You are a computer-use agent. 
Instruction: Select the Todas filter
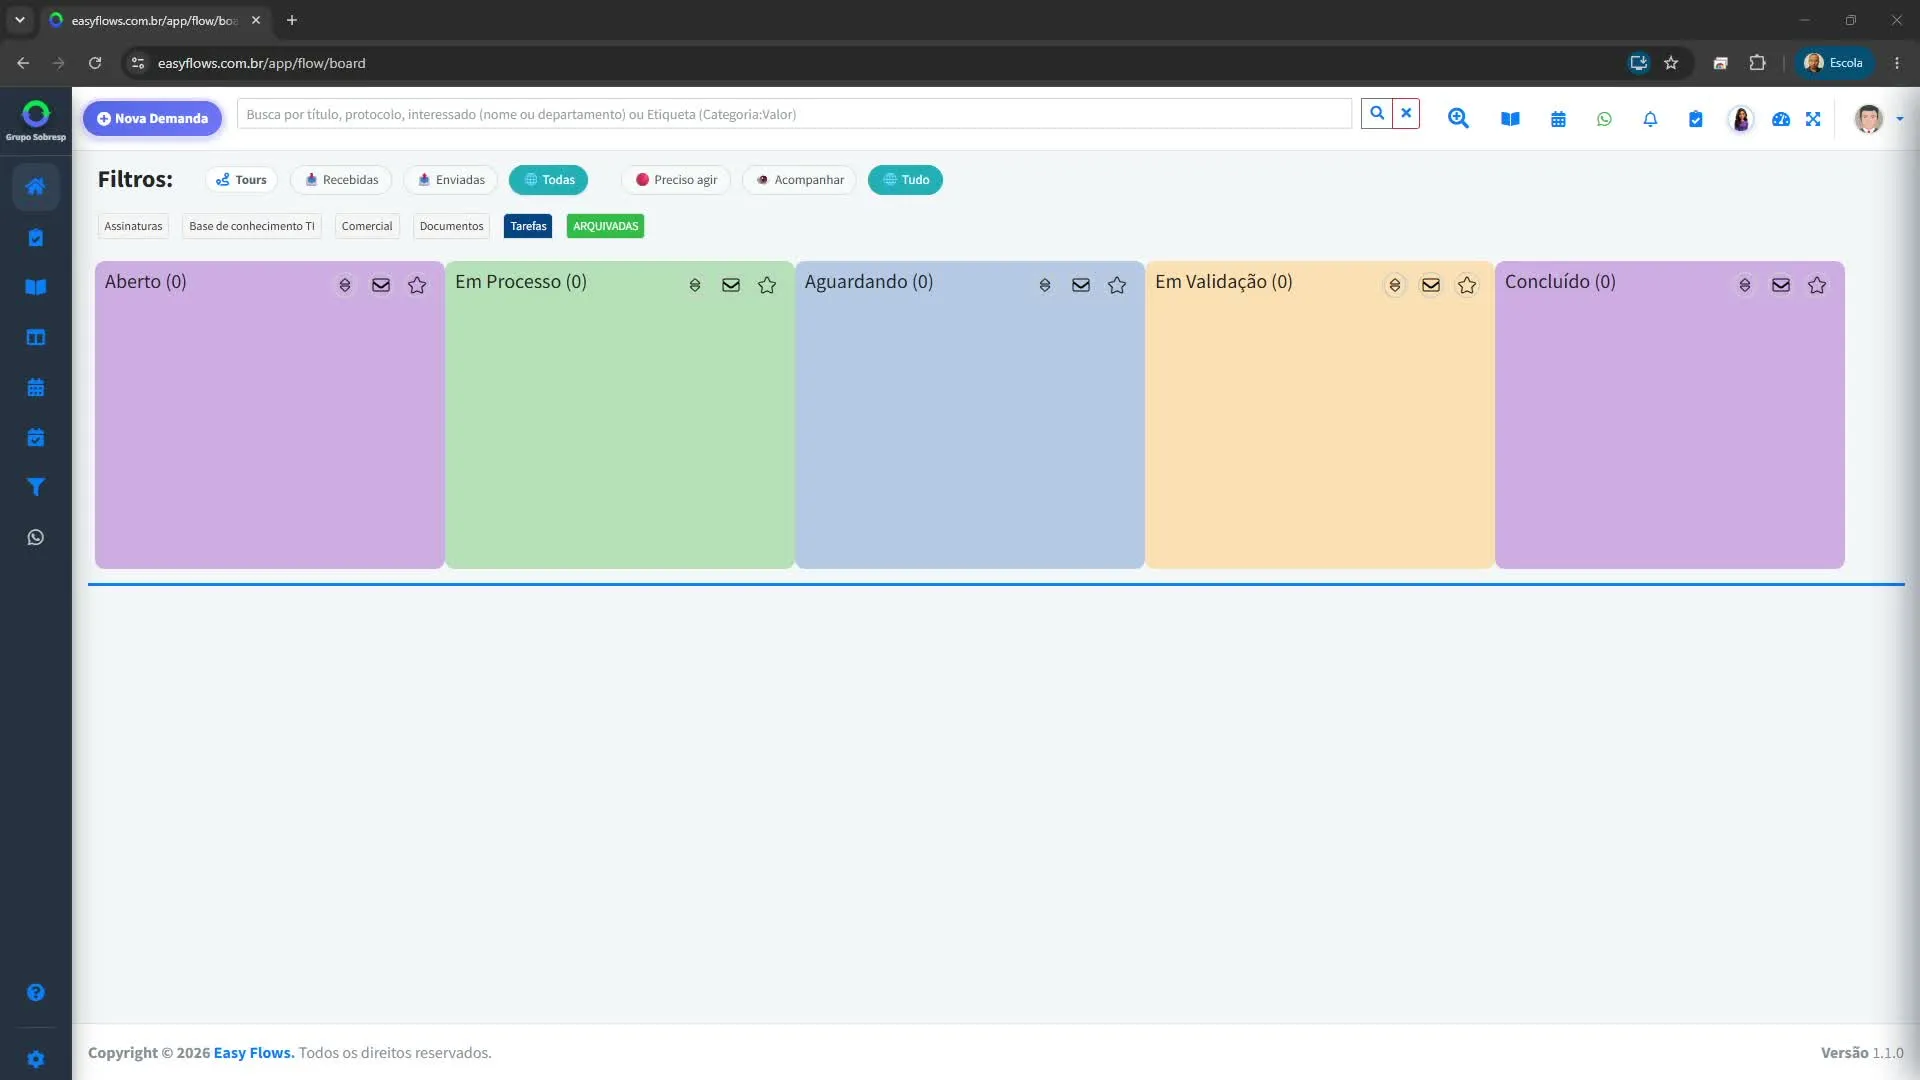coord(549,180)
